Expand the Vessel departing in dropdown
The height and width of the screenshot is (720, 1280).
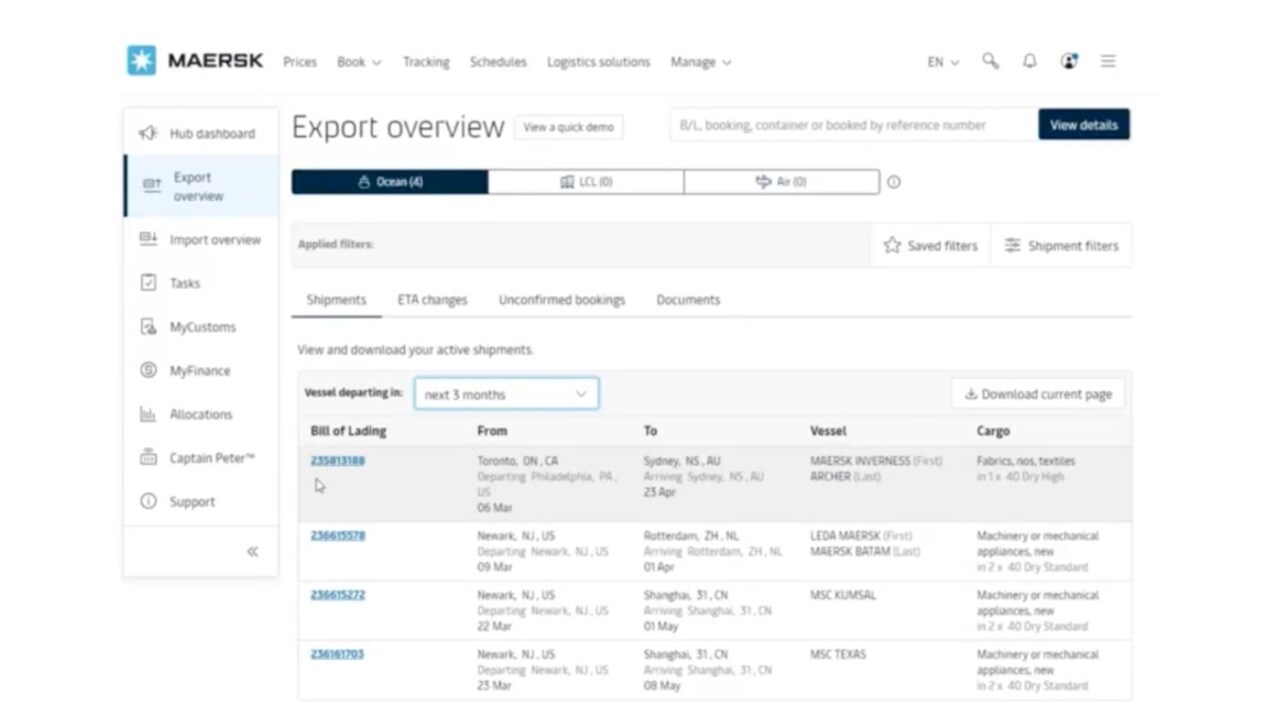(506, 394)
